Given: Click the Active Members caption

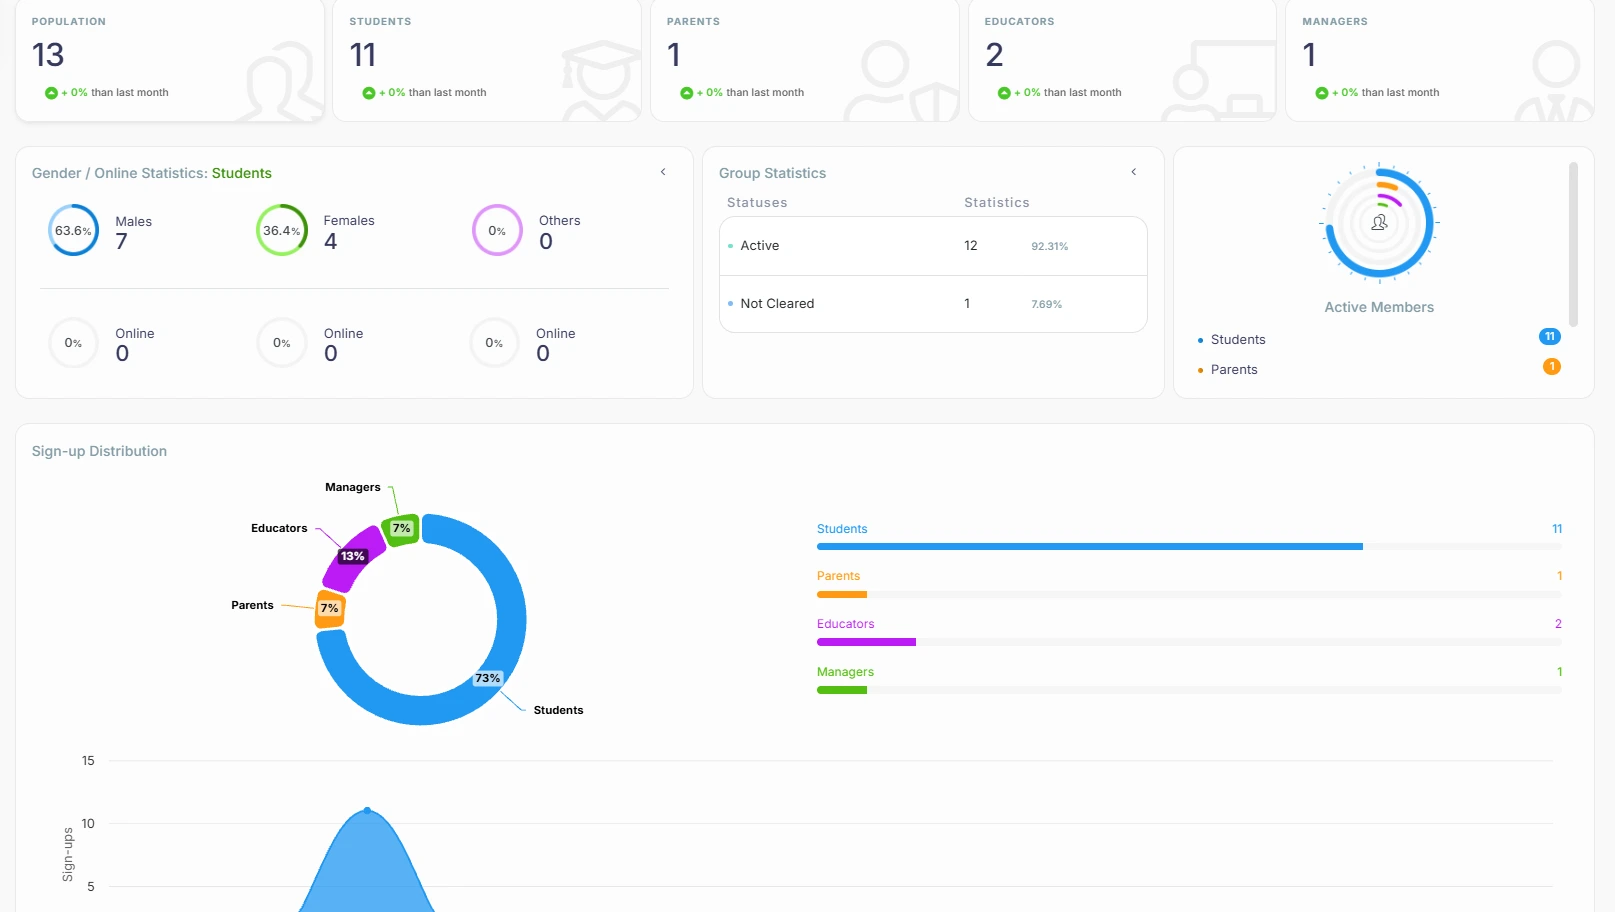Looking at the screenshot, I should click(x=1379, y=308).
